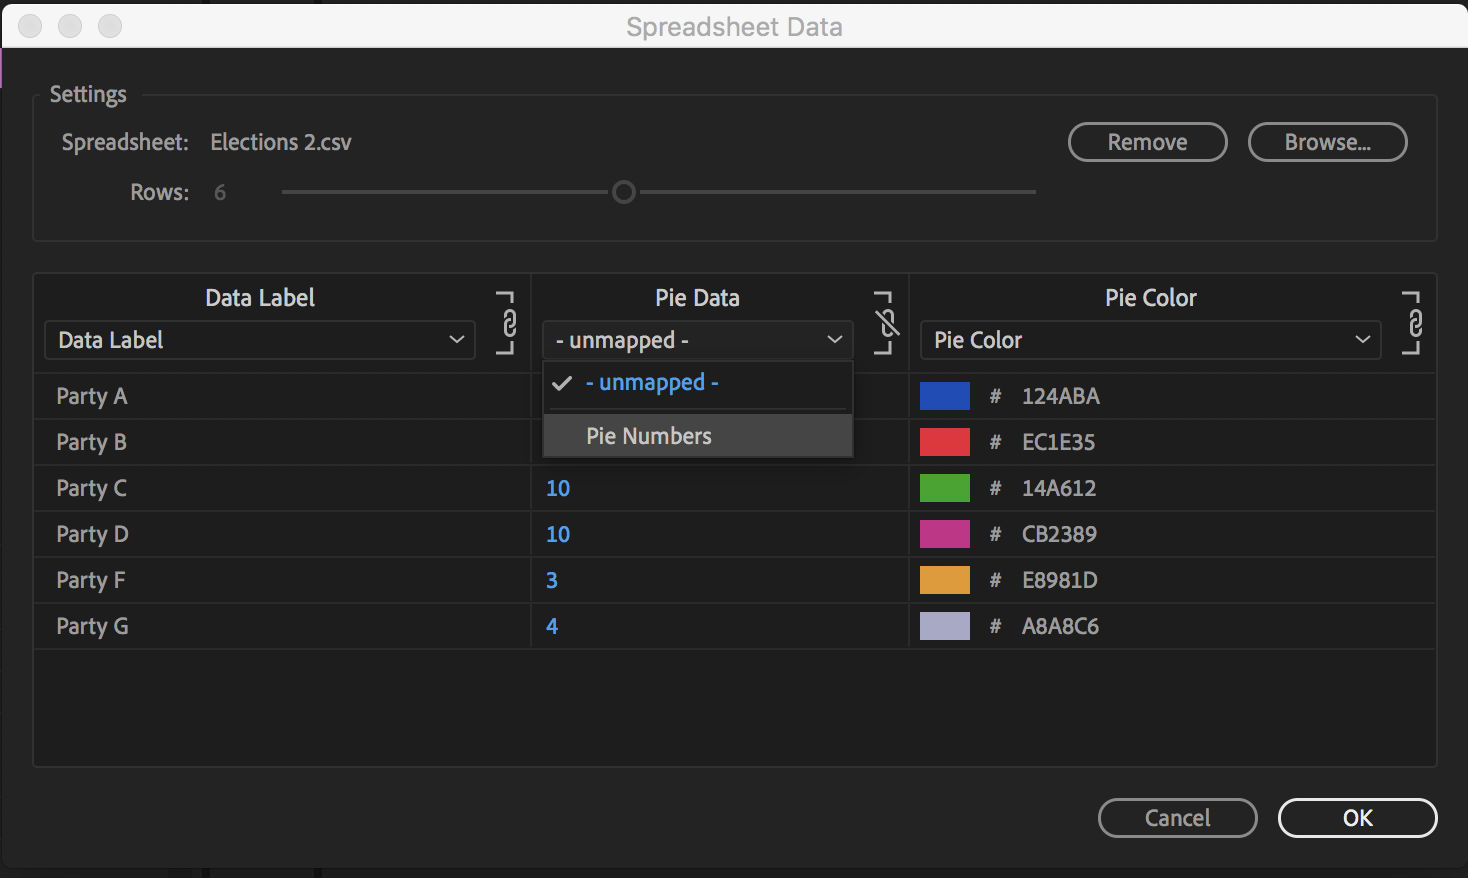Click the broken link icon beside Pie Data
Image resolution: width=1468 pixels, height=878 pixels.
point(884,322)
